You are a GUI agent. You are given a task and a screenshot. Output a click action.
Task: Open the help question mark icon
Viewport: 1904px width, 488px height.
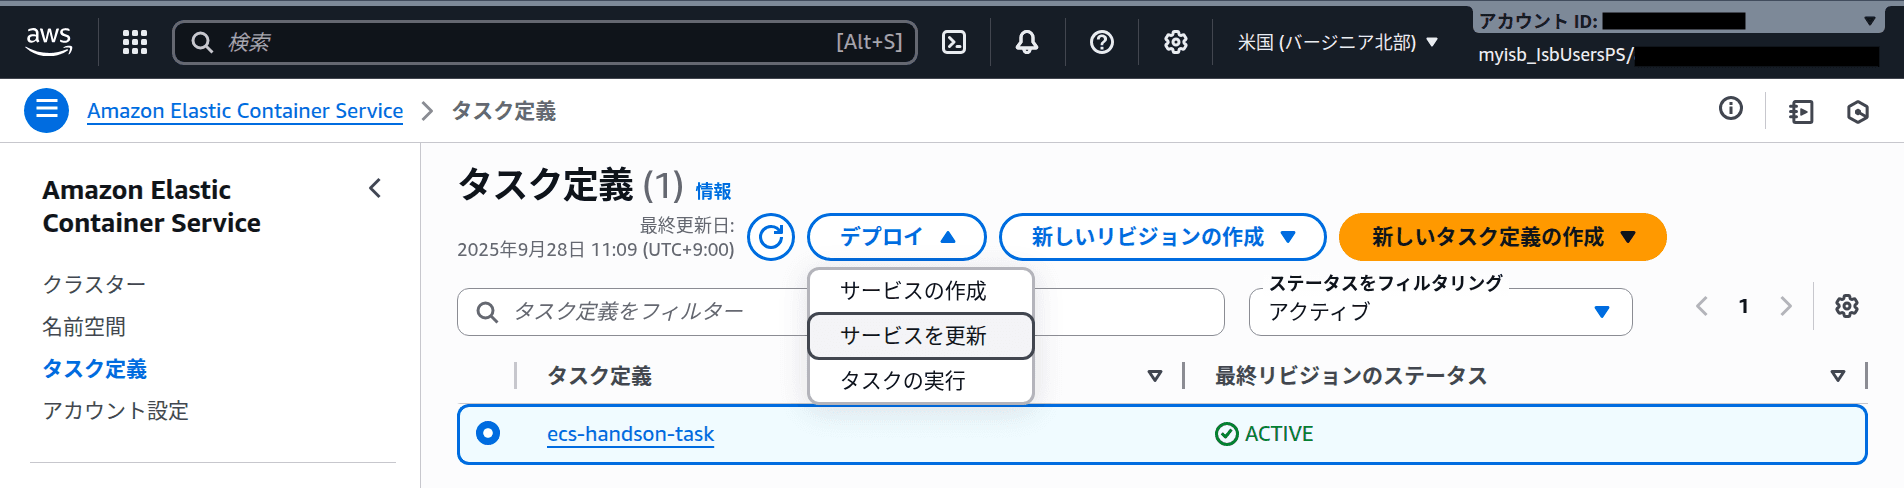click(x=1102, y=42)
